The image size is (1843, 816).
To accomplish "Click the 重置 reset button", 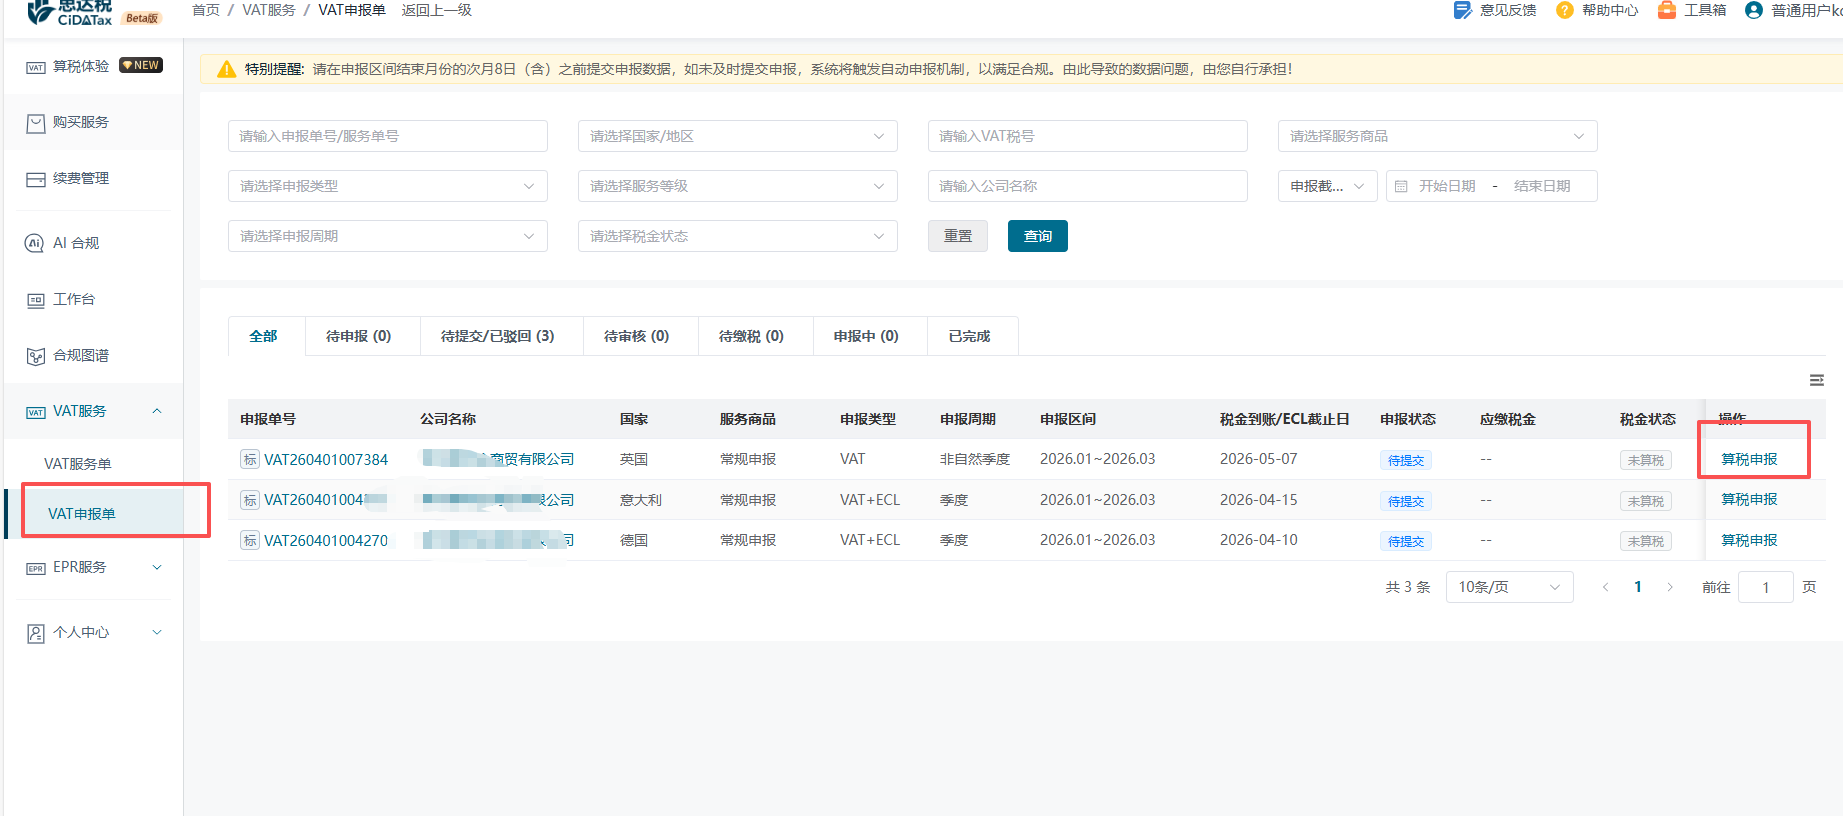I will 957,236.
